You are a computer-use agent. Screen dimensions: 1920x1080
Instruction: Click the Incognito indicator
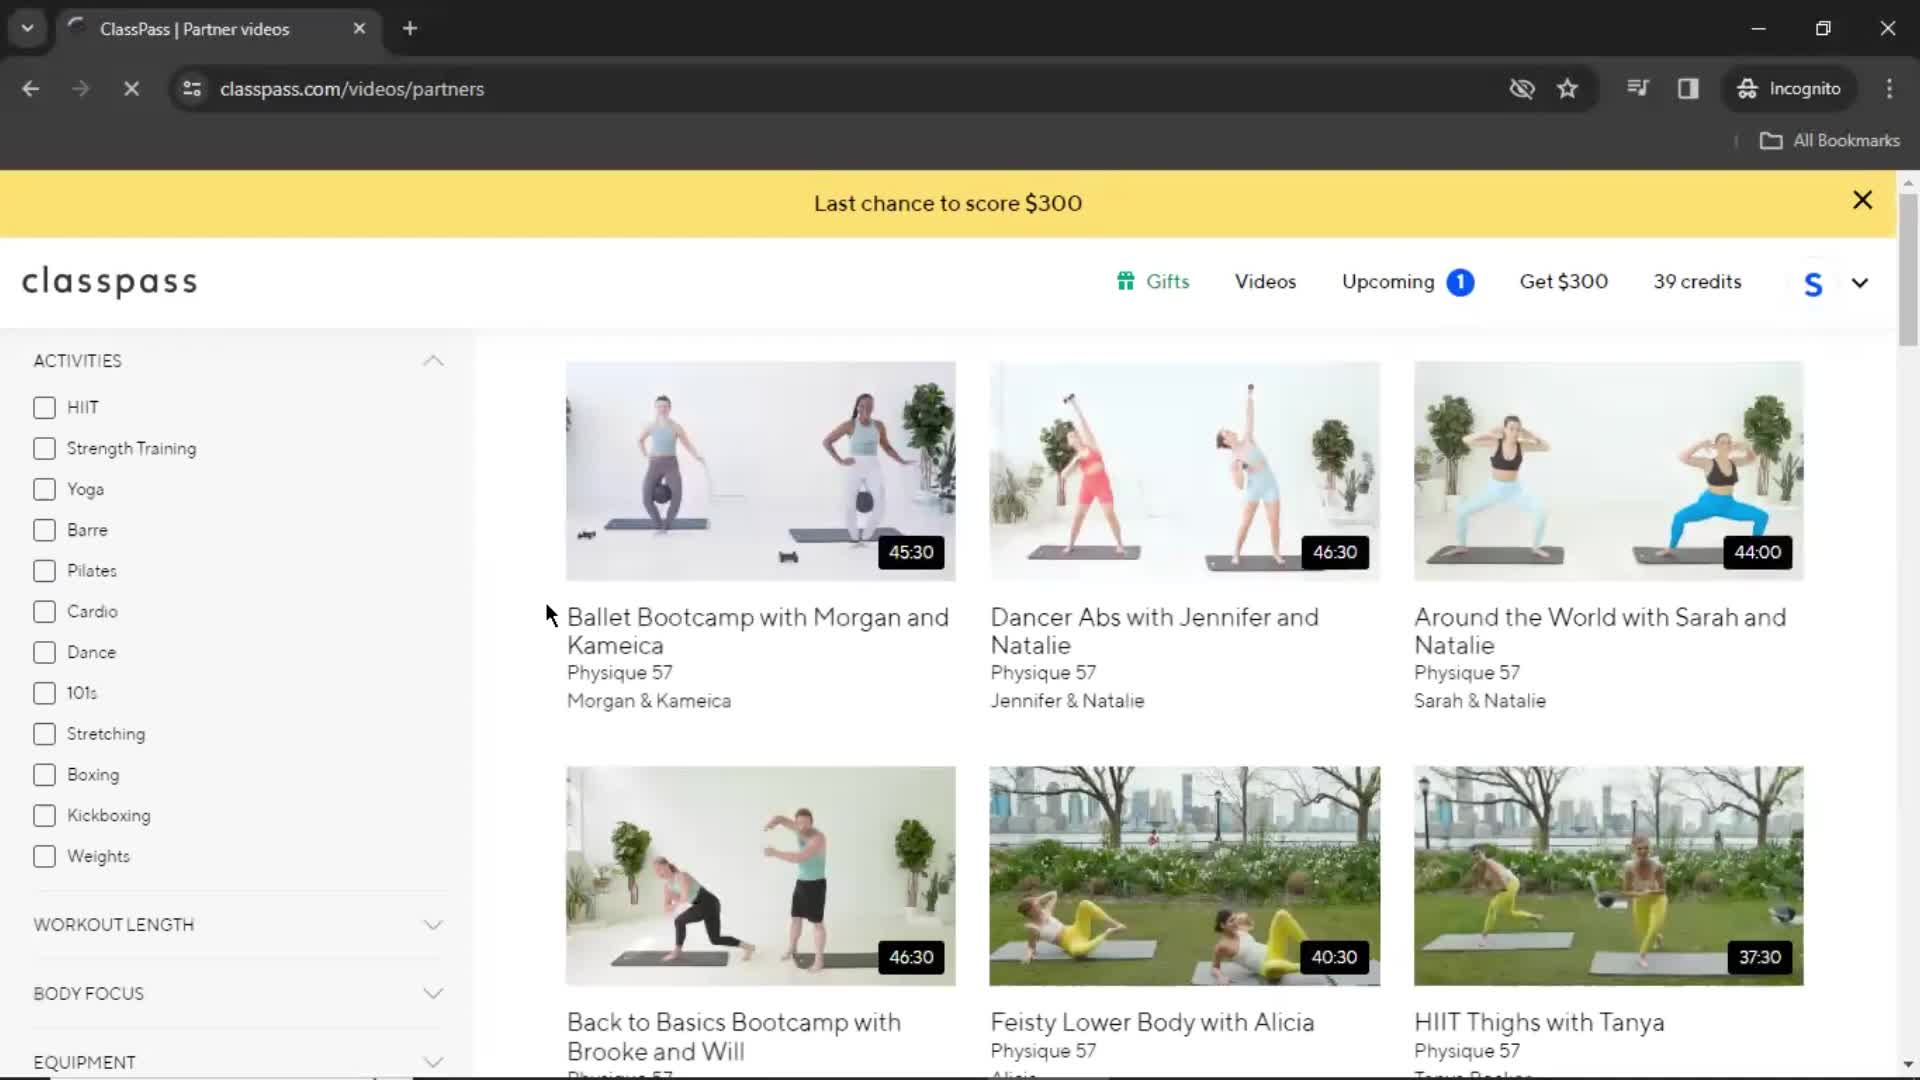[x=1790, y=89]
